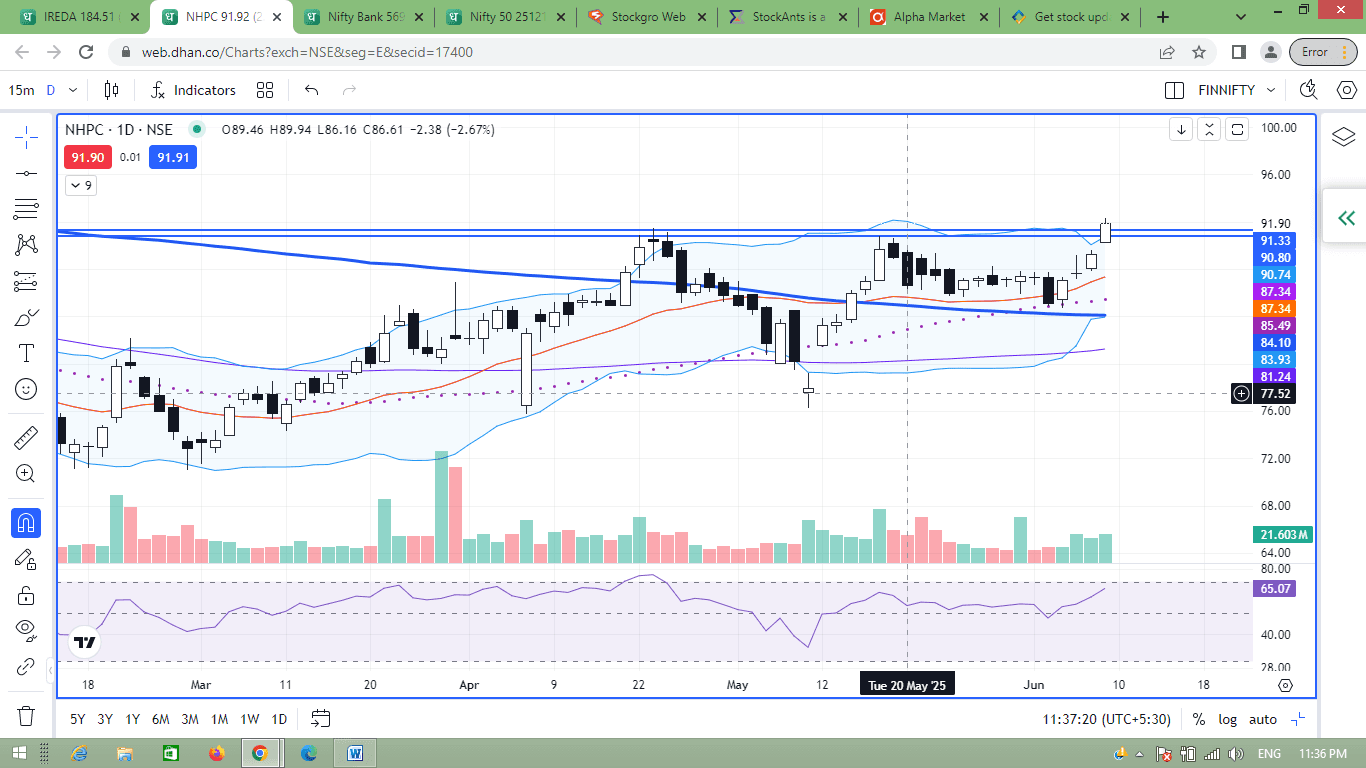Set chart range to 6M

click(x=160, y=718)
